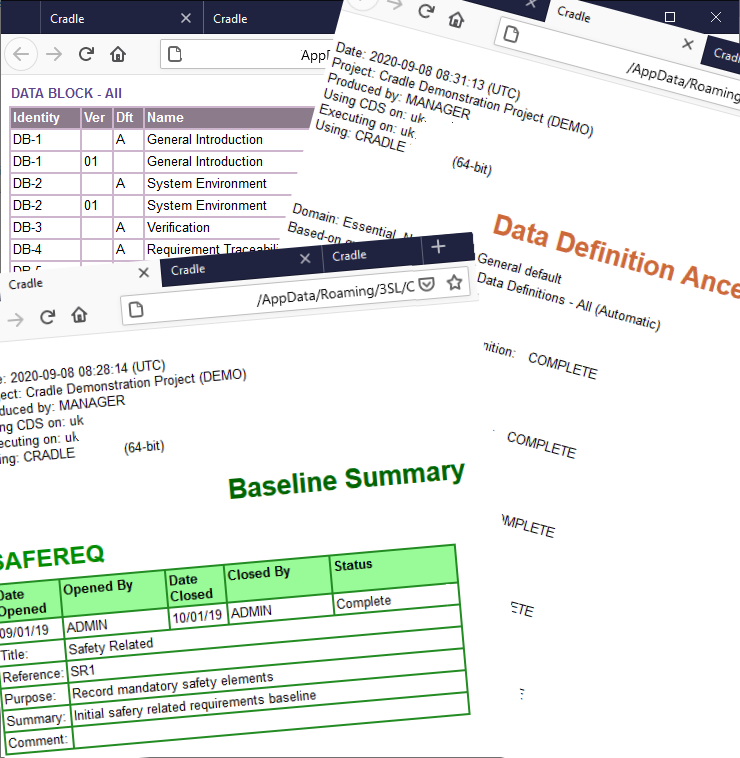
Task: Save Baseline Summary page to Pocket
Action: click(x=426, y=285)
